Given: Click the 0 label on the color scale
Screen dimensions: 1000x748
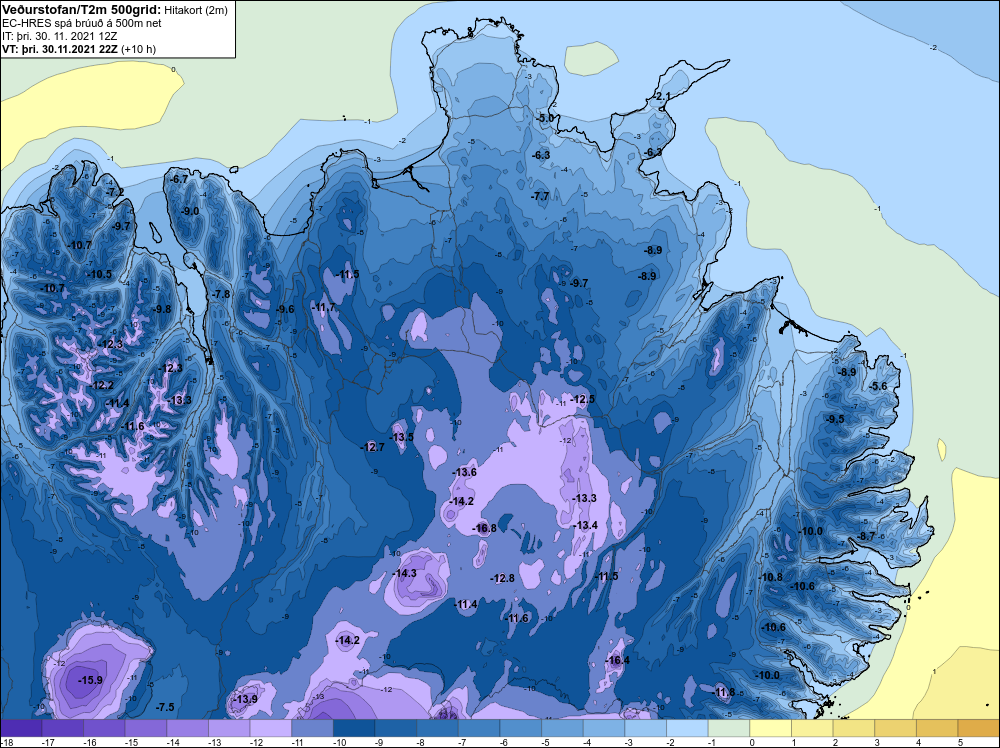Looking at the screenshot, I should click(751, 742).
